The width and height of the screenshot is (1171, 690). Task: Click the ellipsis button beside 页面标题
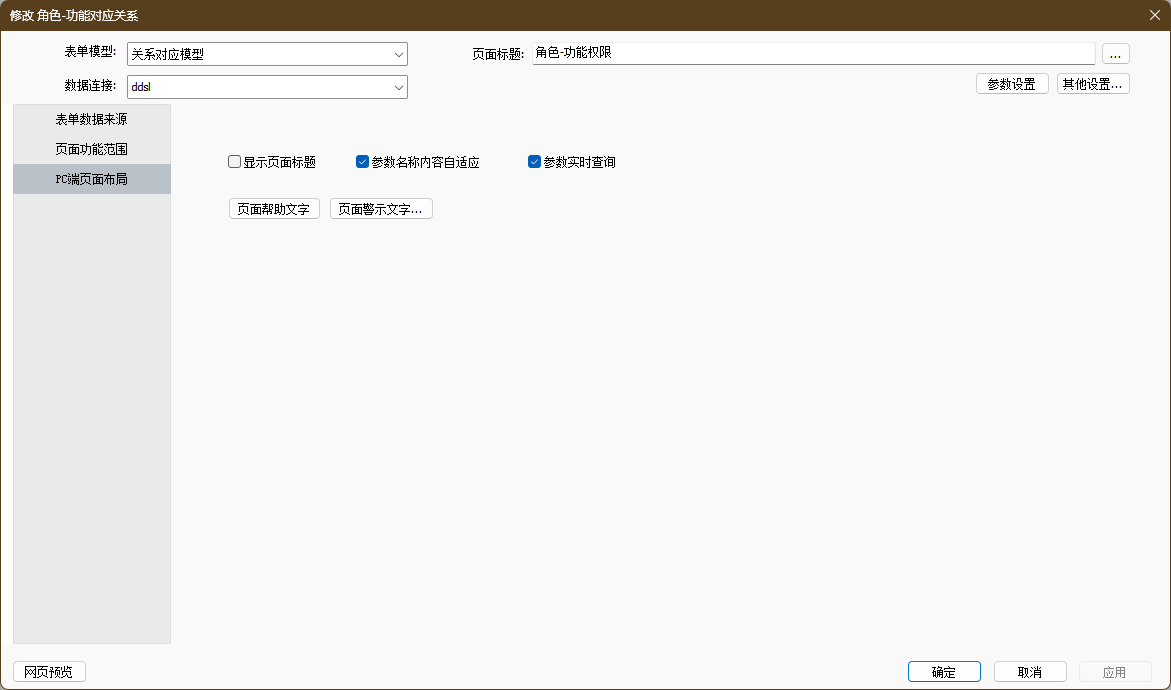(1115, 54)
